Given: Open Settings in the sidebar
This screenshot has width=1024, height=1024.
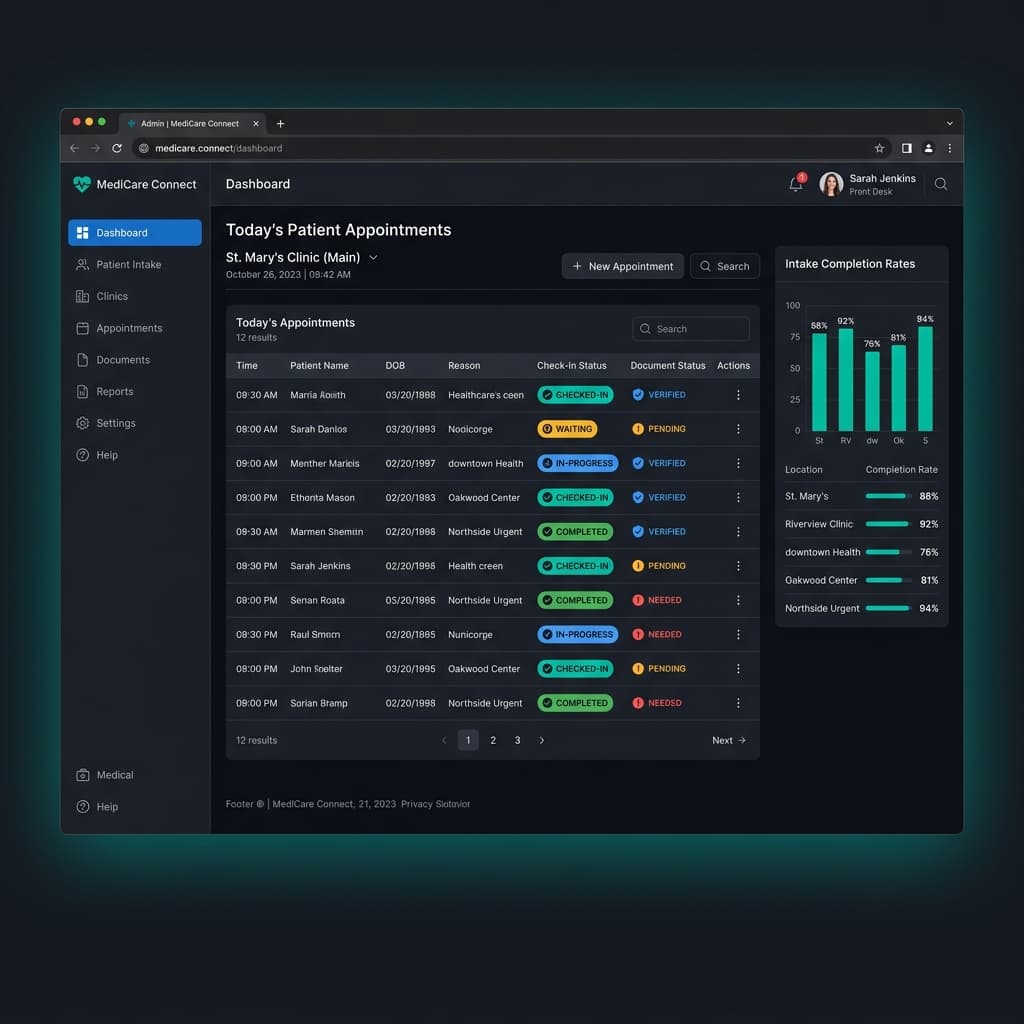Looking at the screenshot, I should 135,423.
